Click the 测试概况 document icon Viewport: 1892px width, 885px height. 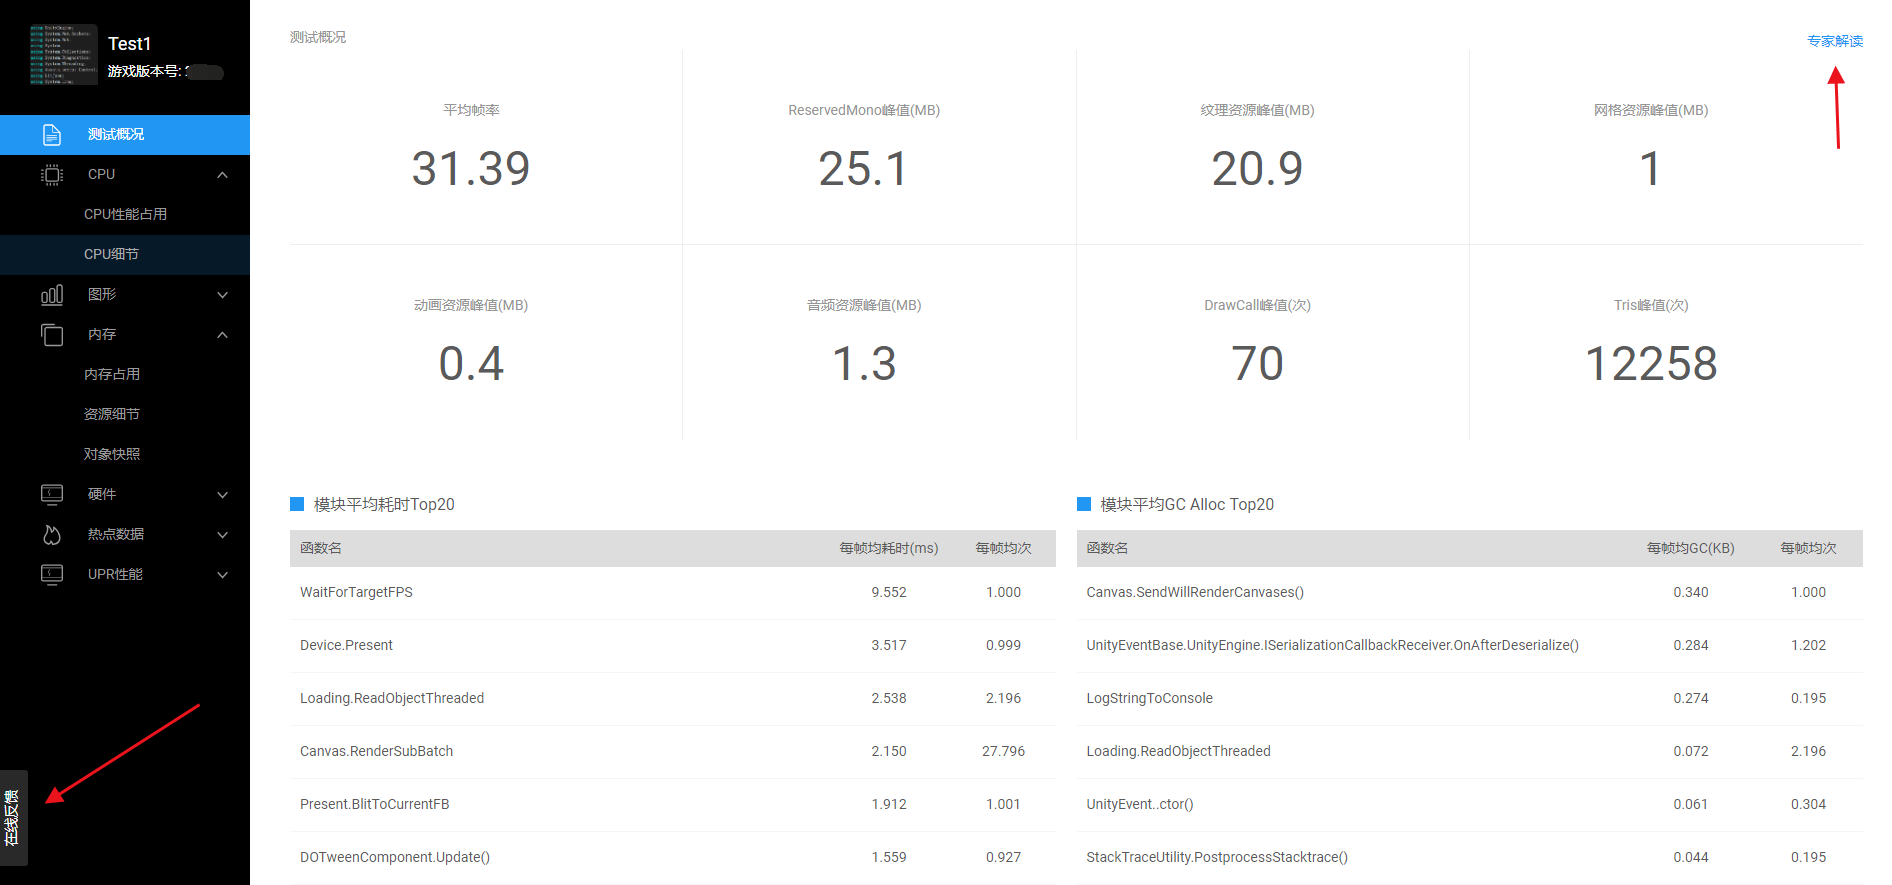coord(52,135)
